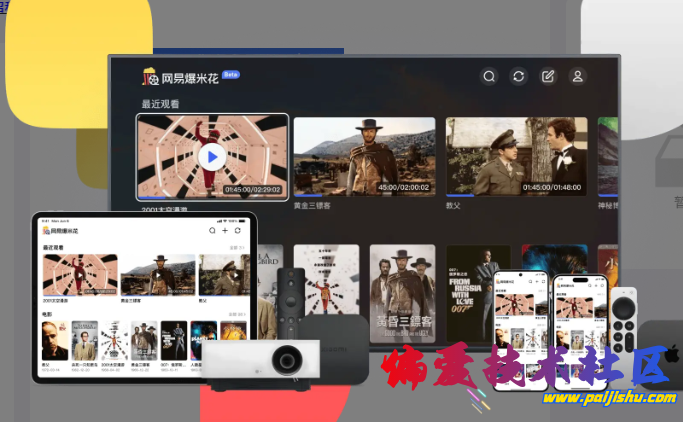This screenshot has width=683, height=422.
Task: Click the Beta badge beside the app name
Action: click(x=230, y=75)
